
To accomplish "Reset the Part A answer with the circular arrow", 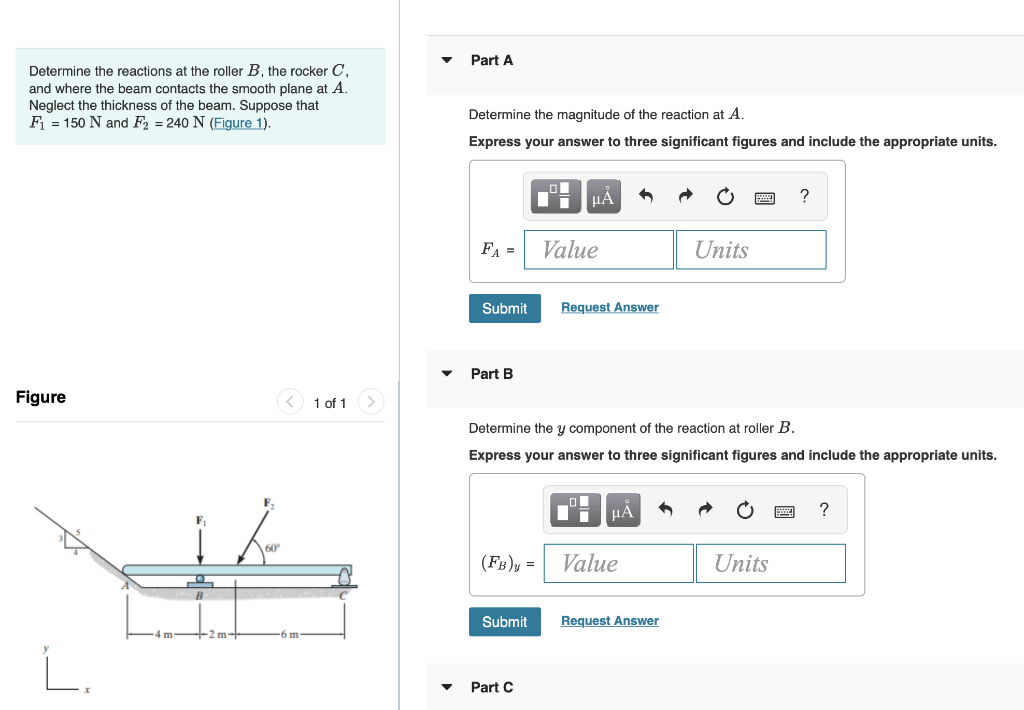I will [724, 196].
